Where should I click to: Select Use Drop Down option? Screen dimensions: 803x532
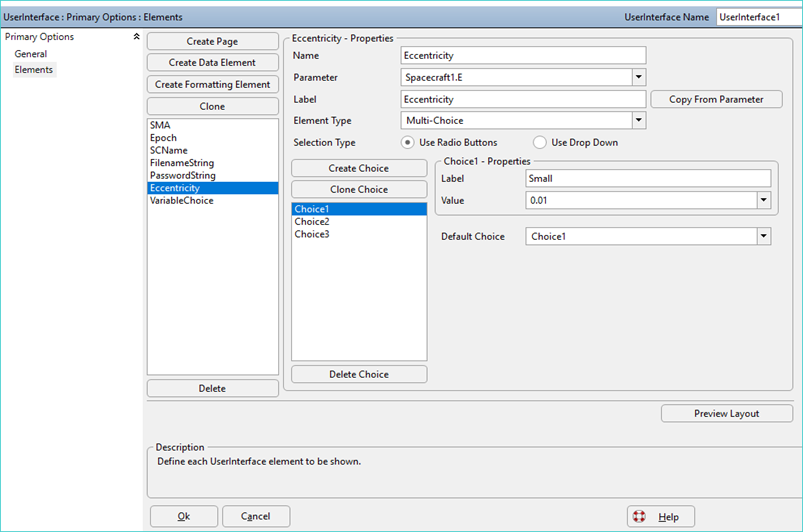coord(539,142)
